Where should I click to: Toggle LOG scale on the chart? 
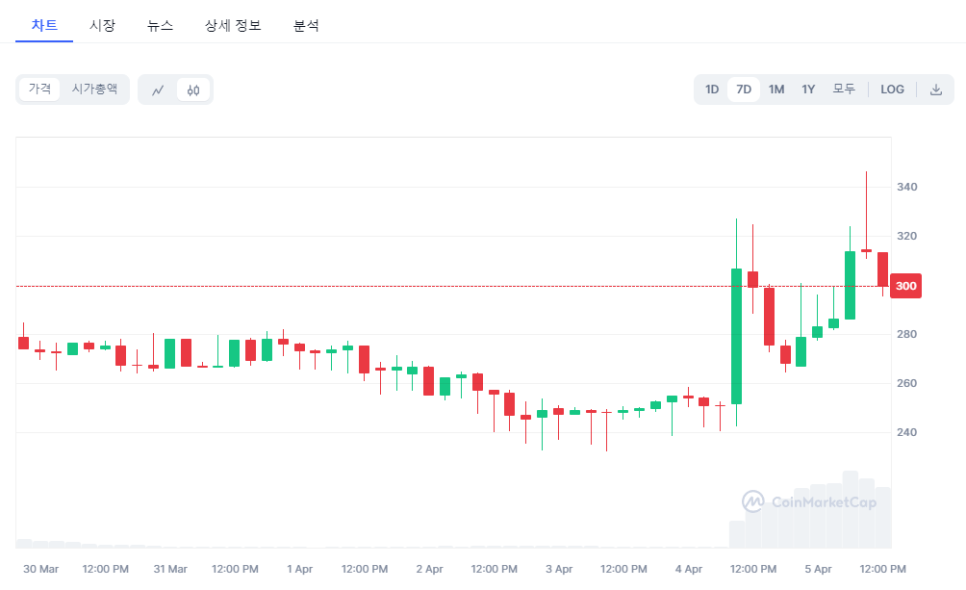(892, 90)
